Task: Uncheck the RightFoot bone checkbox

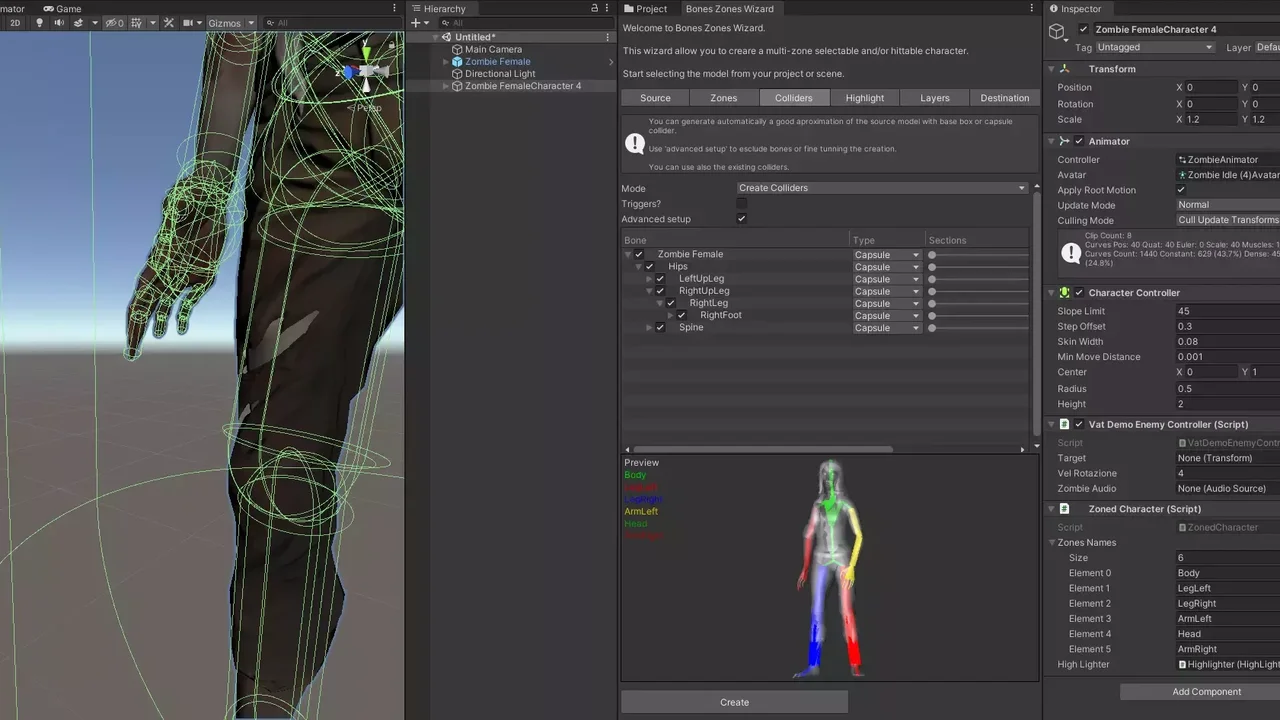Action: 682,316
